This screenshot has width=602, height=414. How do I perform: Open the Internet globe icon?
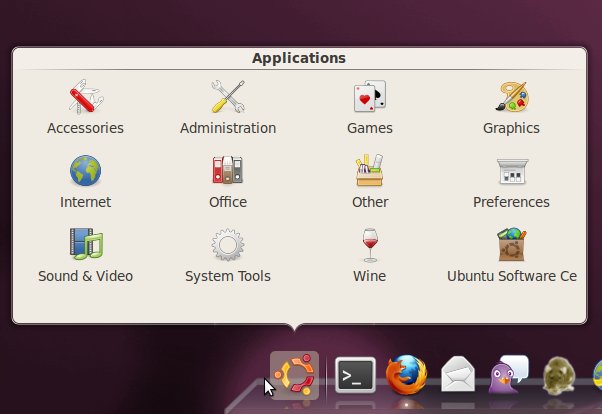click(86, 170)
